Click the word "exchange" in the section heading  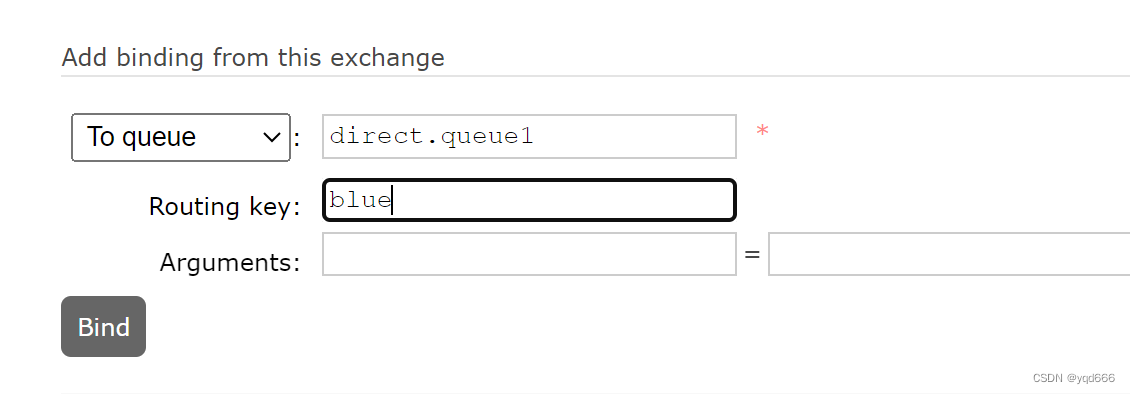click(x=387, y=57)
